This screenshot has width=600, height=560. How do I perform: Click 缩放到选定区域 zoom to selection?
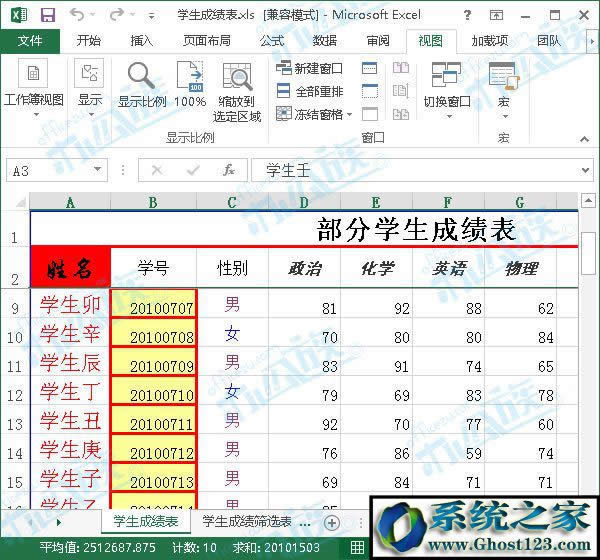pyautogui.click(x=237, y=90)
